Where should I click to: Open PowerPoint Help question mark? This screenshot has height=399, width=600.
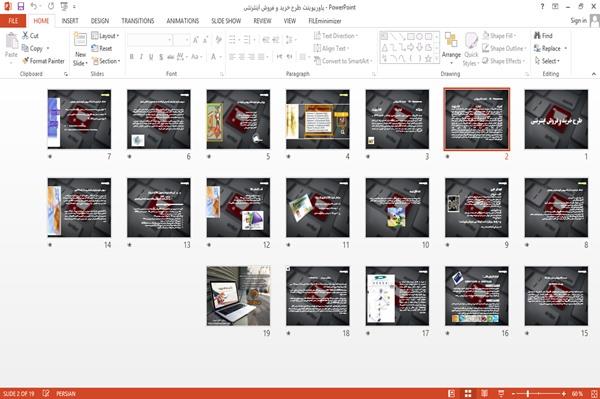pyautogui.click(x=542, y=7)
